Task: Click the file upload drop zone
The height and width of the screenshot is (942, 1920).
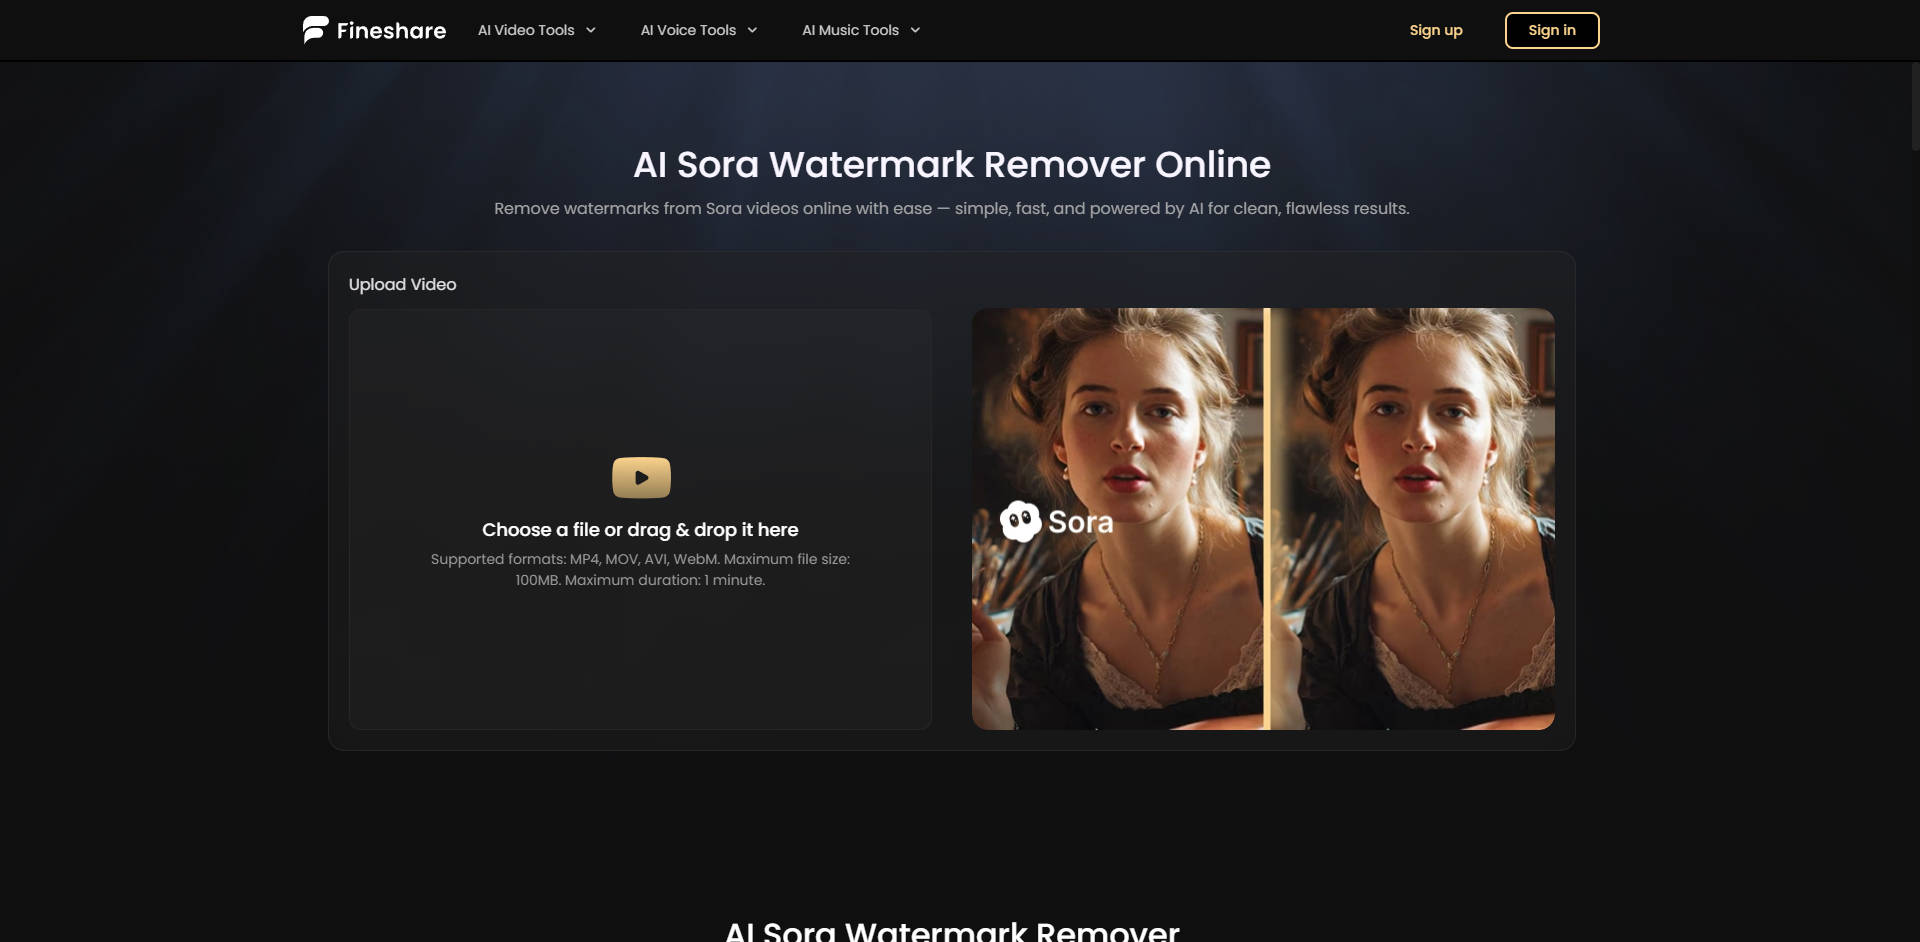Action: point(640,518)
